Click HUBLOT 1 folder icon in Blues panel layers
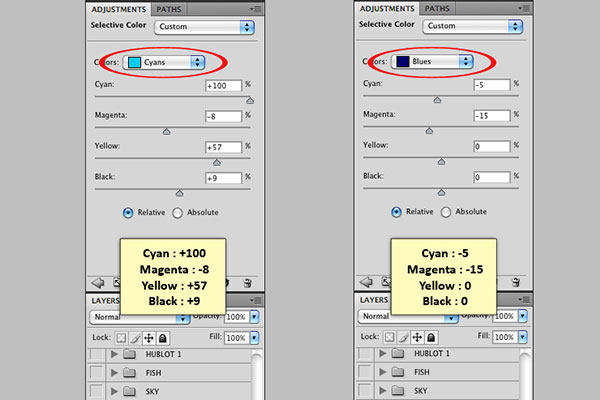Viewport: 600px width, 400px height. [398, 353]
